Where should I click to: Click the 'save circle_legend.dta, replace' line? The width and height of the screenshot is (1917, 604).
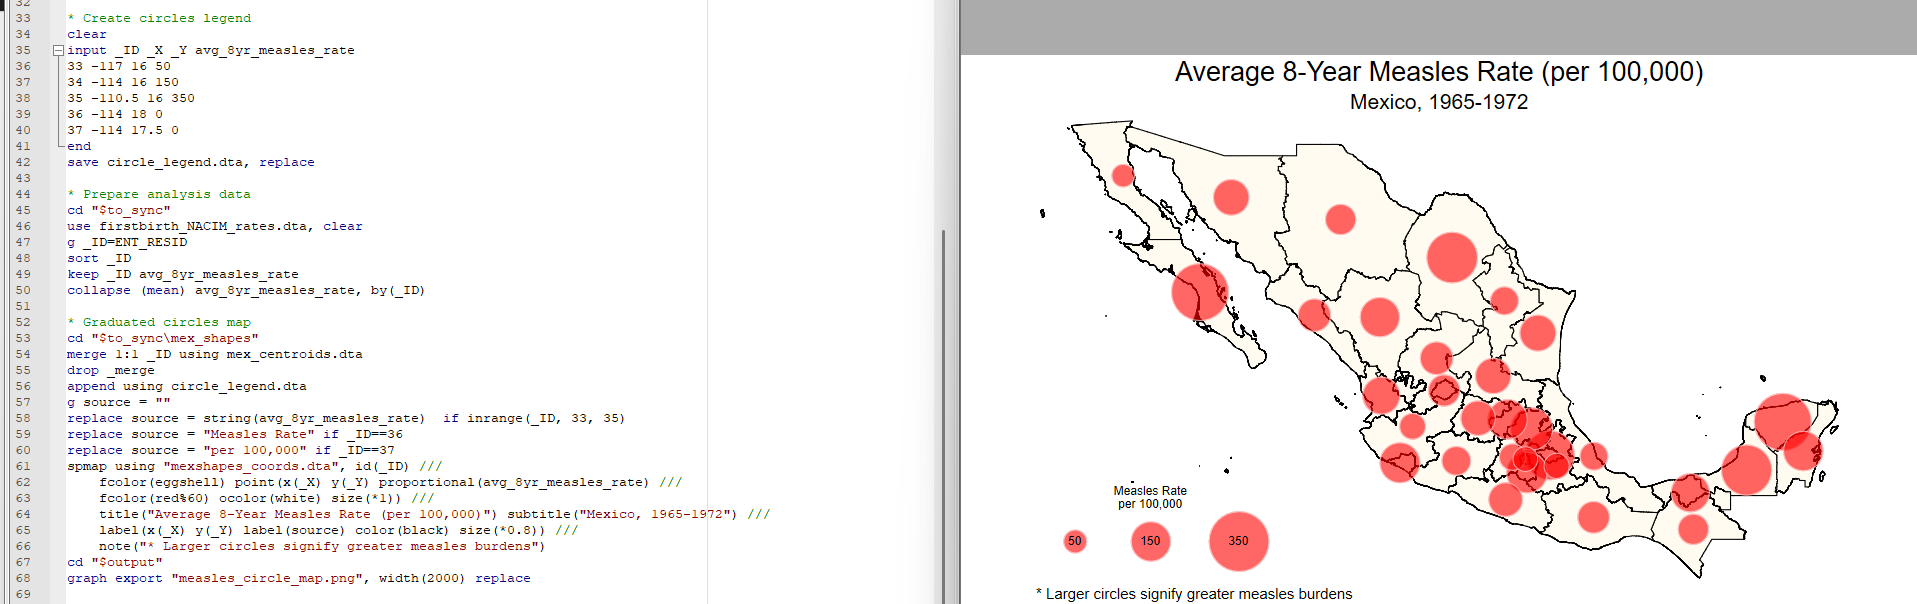[x=190, y=162]
